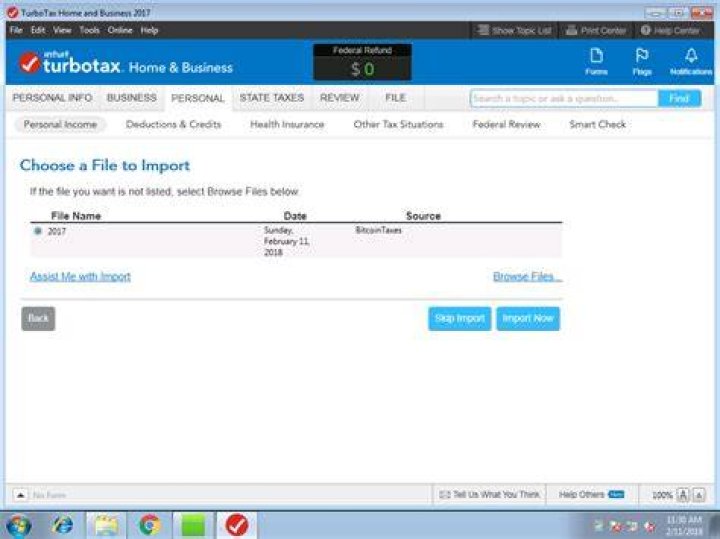This screenshot has width=720, height=539.
Task: Click the search topic input field
Action: pyautogui.click(x=564, y=98)
